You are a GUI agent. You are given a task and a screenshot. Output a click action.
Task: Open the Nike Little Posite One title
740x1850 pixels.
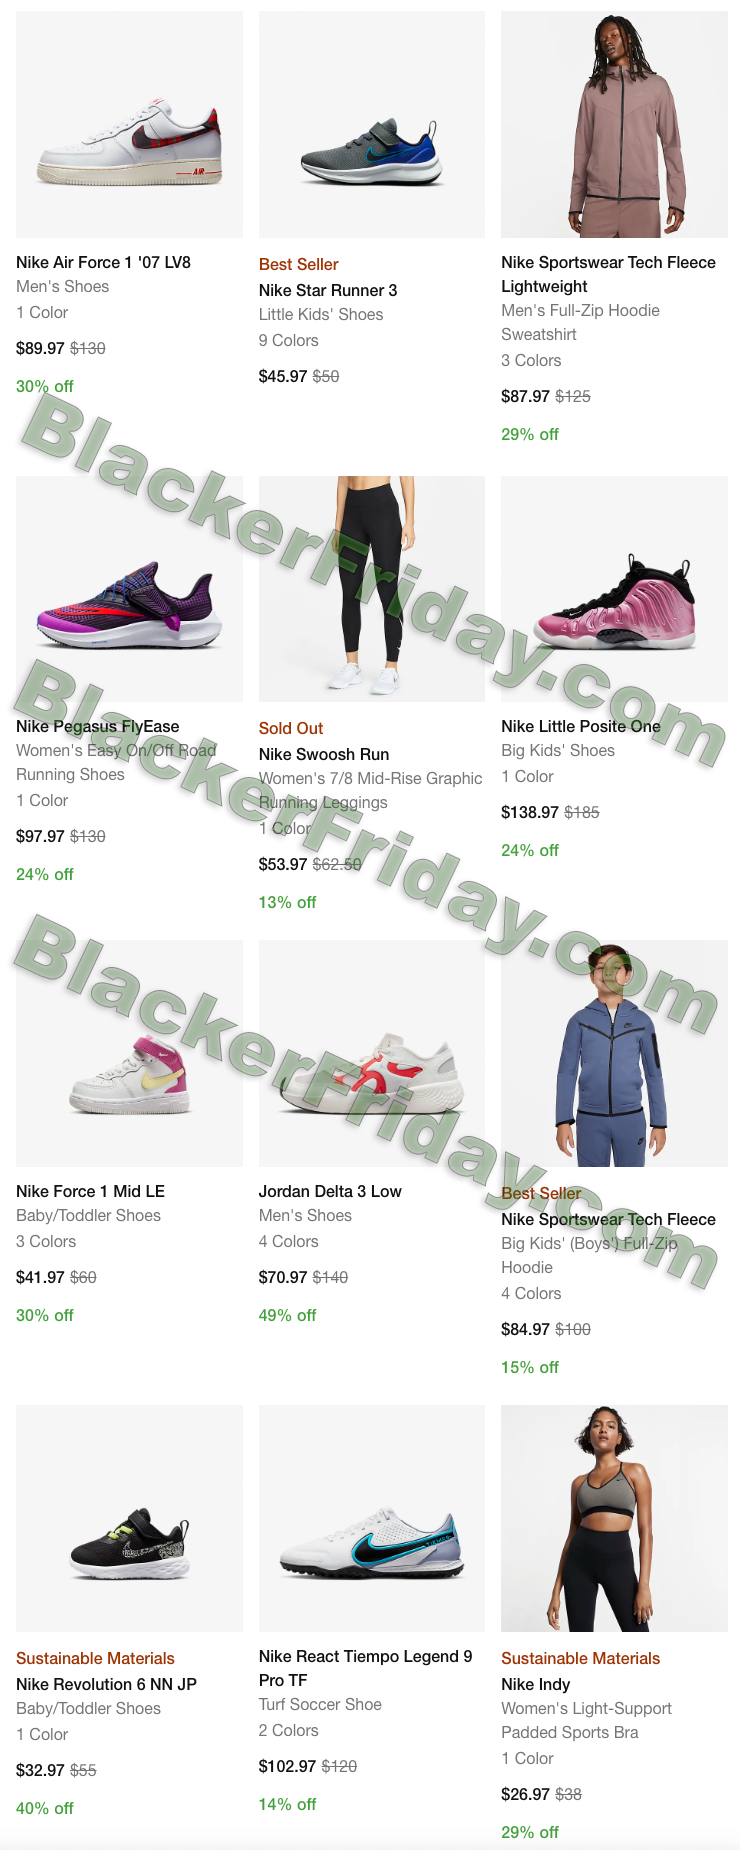pyautogui.click(x=581, y=726)
